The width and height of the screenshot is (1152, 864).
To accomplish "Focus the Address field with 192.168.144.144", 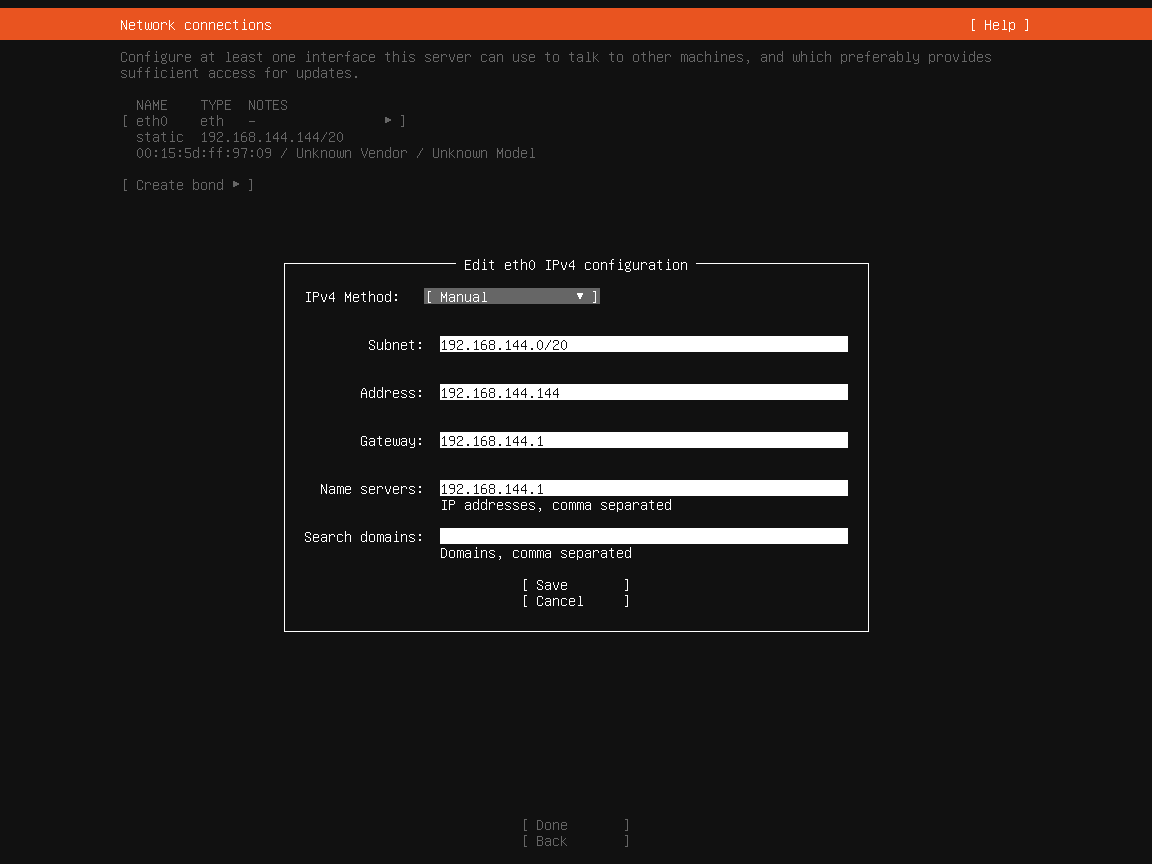I will click(643, 393).
